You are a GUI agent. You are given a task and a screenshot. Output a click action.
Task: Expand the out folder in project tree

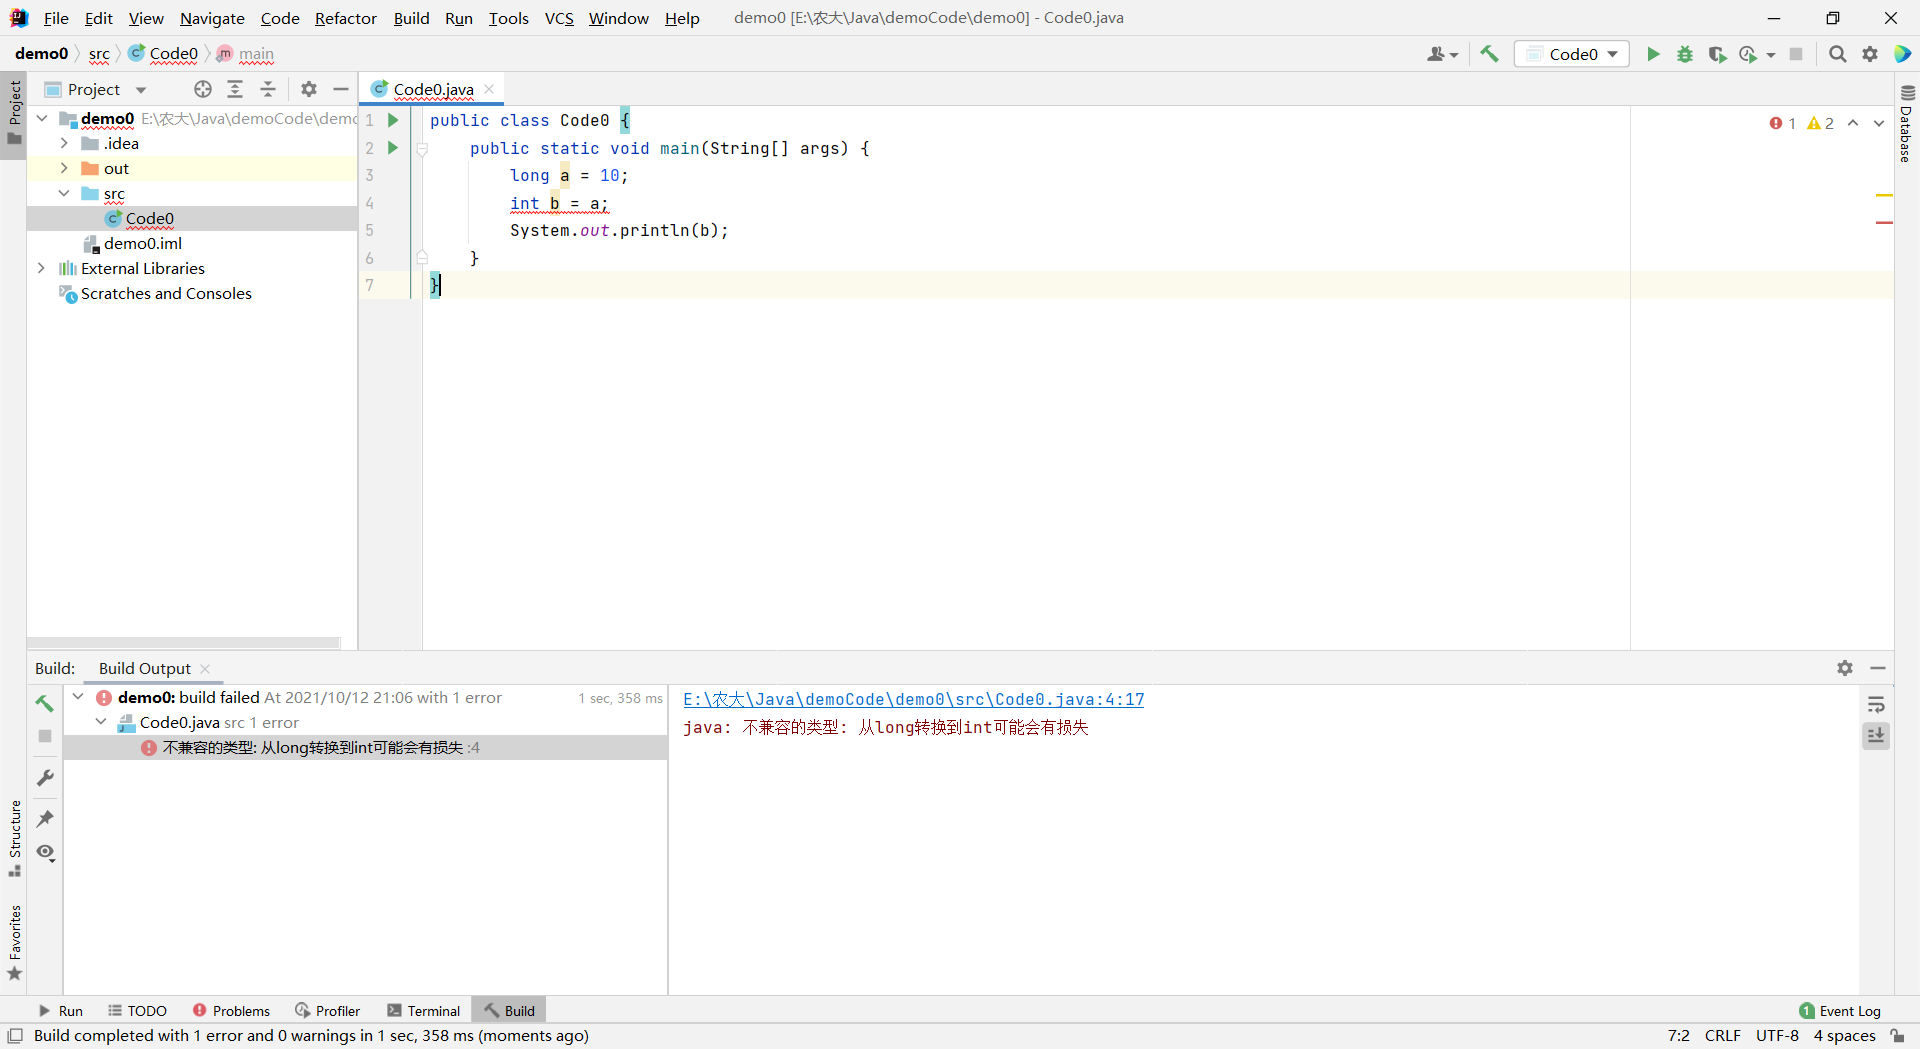tap(64, 168)
